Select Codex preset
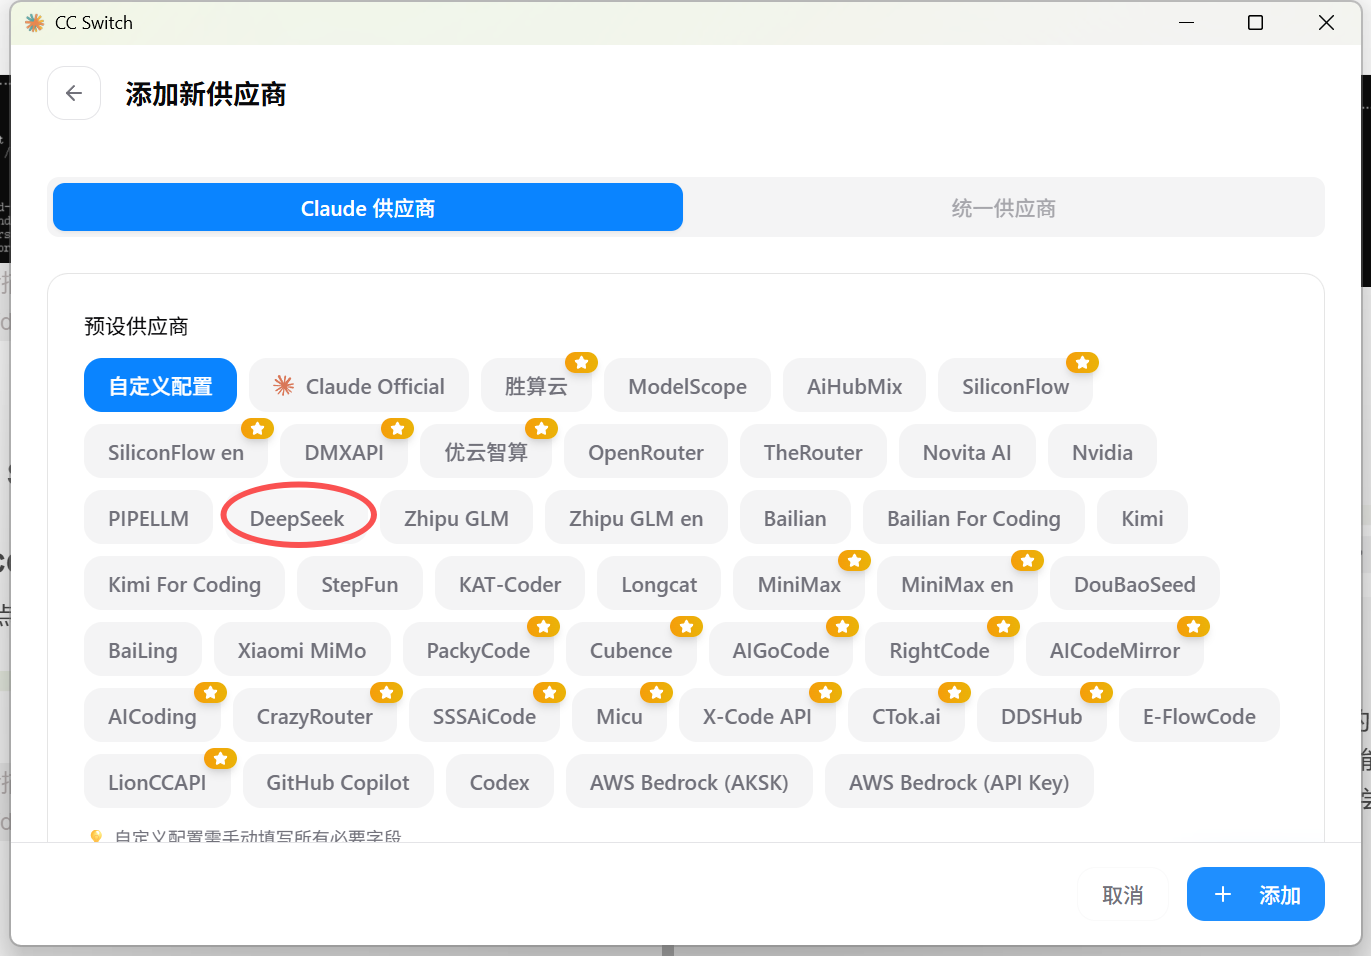1371x956 pixels. click(499, 781)
